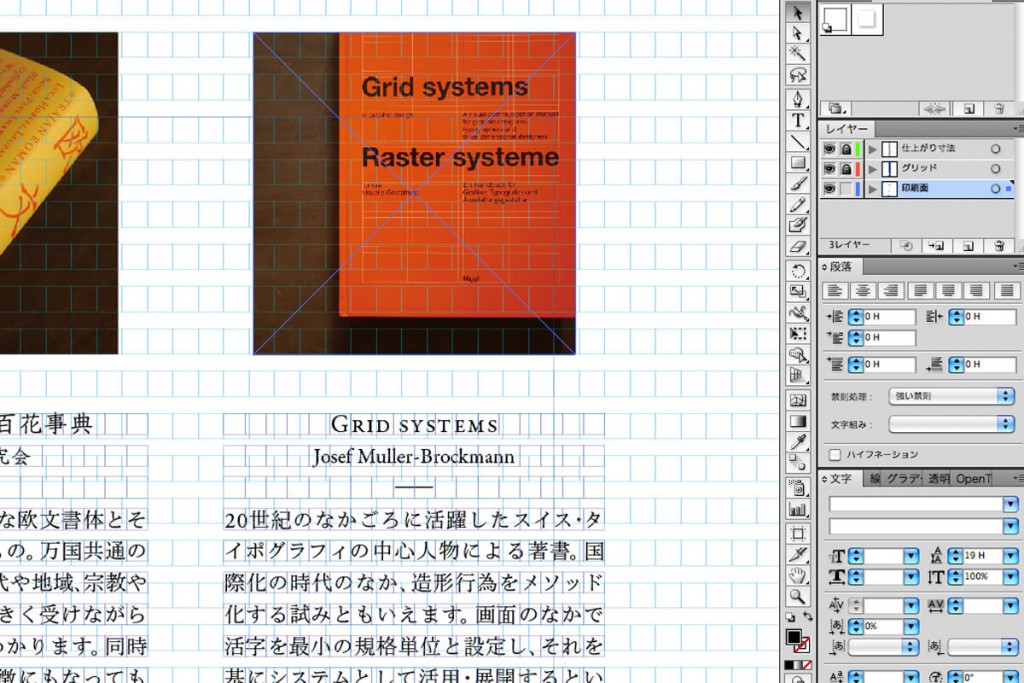Viewport: 1024px width, 683px height.
Task: Click the black fill color swatch
Action: pos(793,637)
